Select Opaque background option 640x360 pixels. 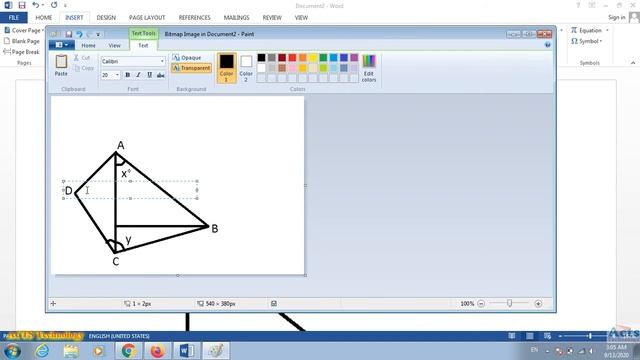187,58
